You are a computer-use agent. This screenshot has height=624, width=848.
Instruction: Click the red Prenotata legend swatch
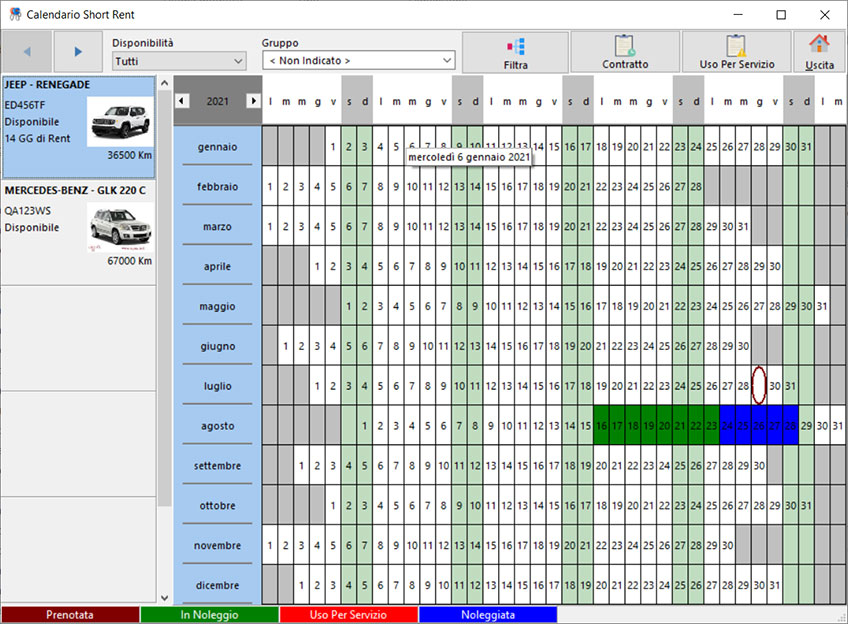(70, 615)
